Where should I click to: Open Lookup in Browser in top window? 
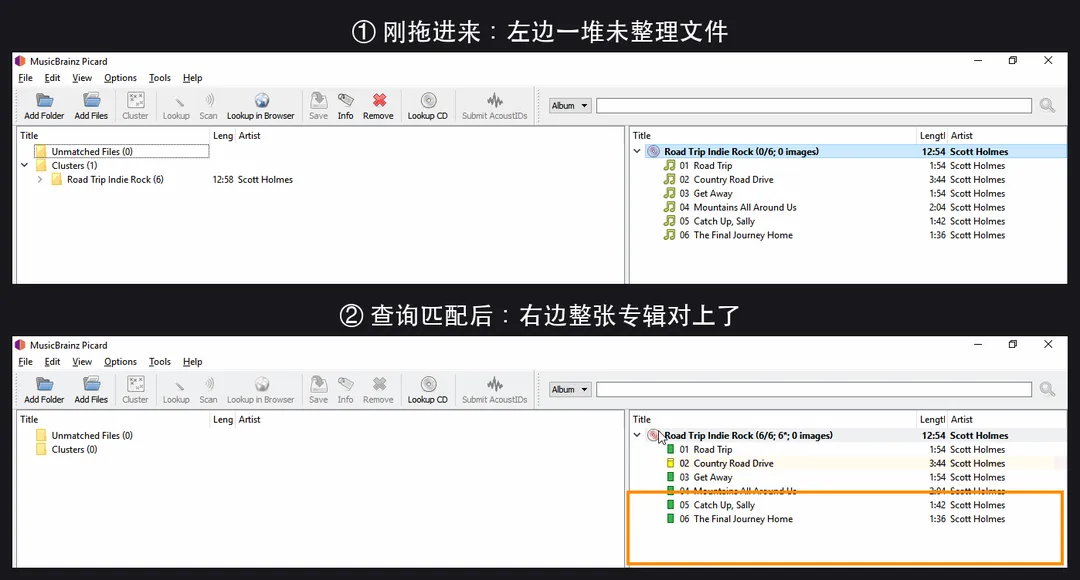point(260,106)
